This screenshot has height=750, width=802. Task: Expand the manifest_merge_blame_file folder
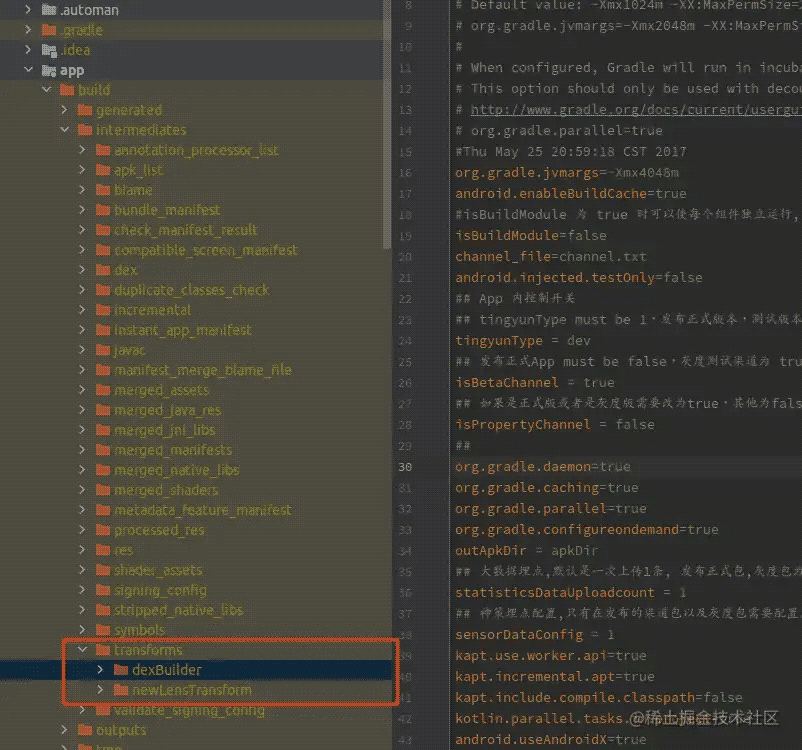pos(82,370)
